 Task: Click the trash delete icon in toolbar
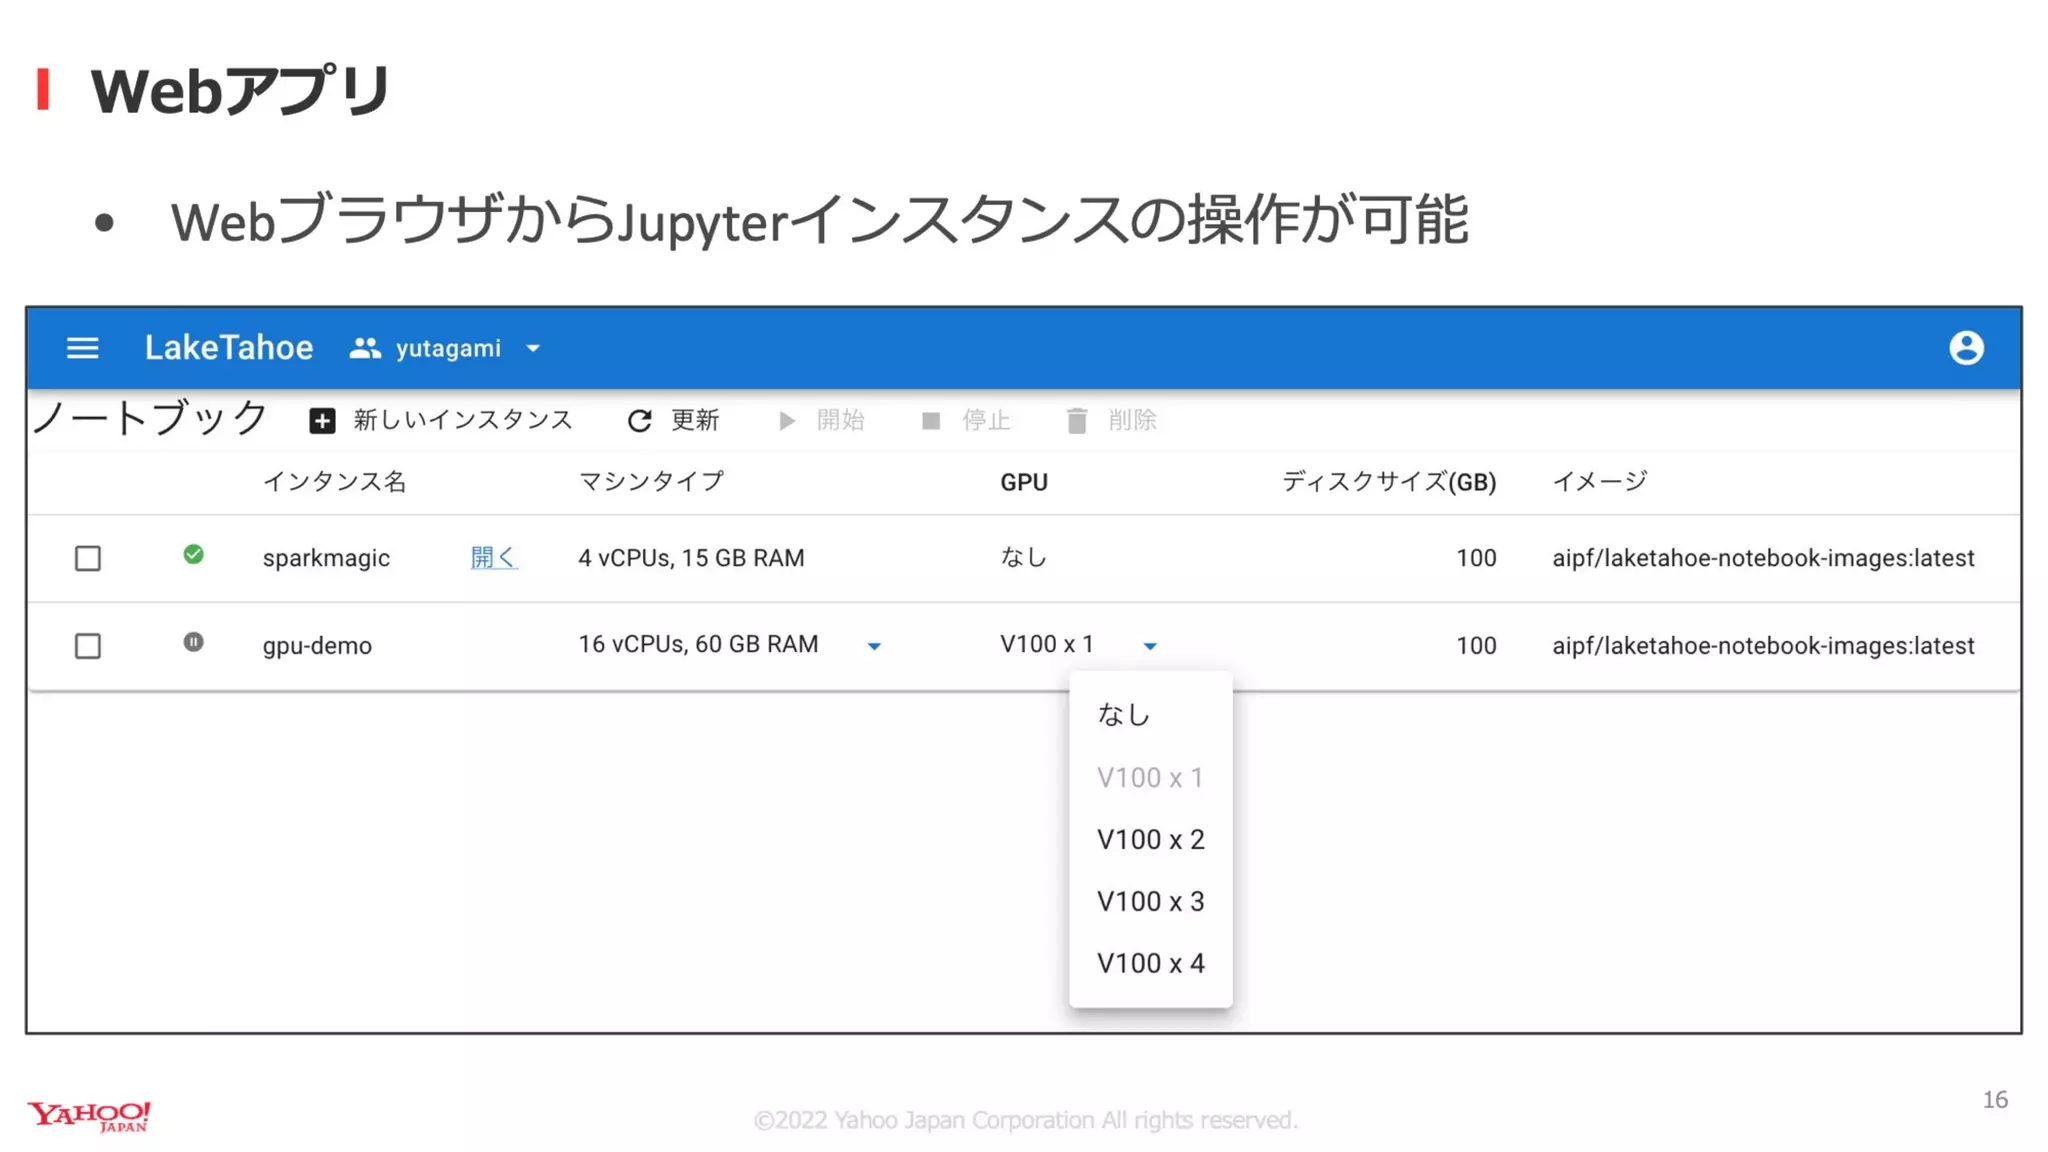[x=1076, y=421]
